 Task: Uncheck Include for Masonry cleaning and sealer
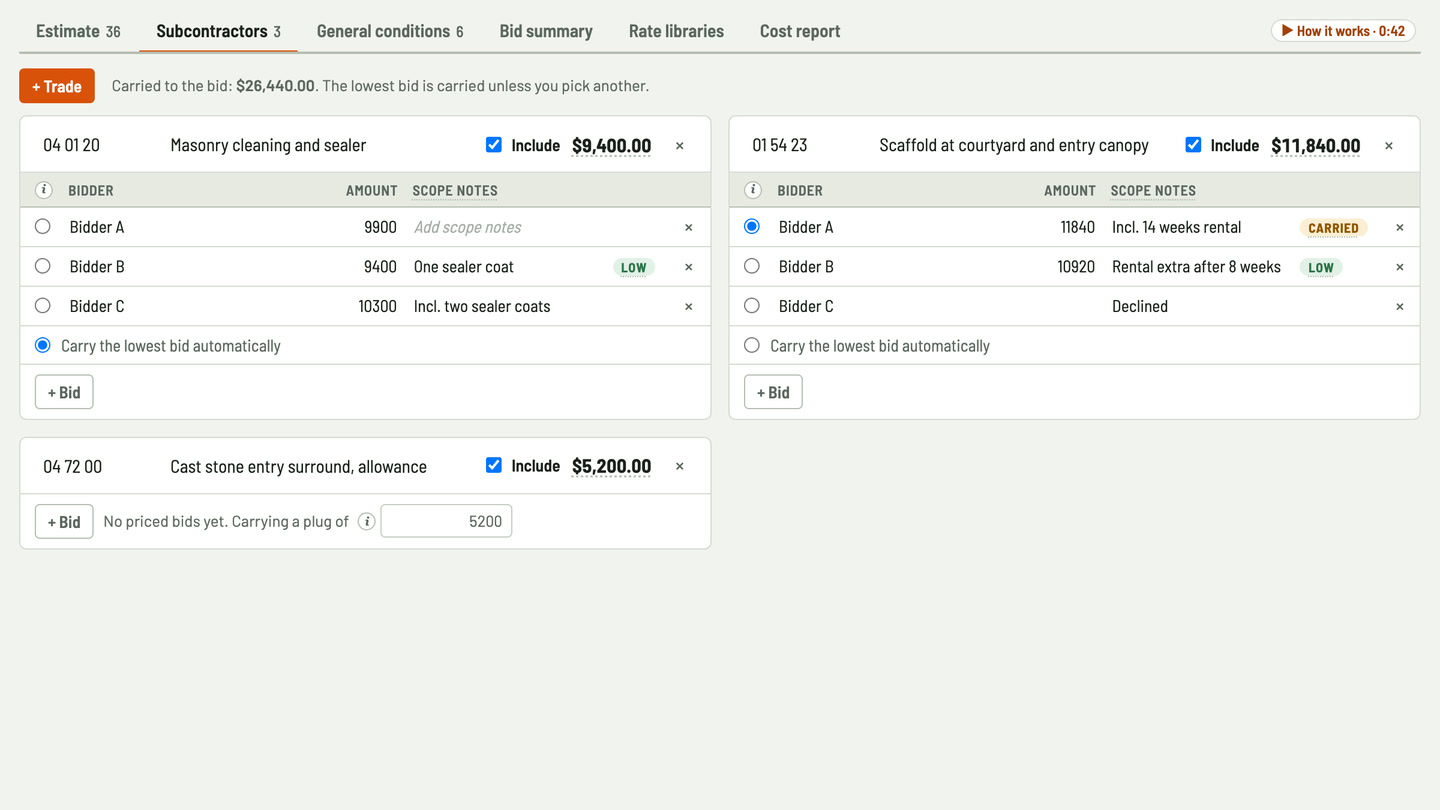coord(494,145)
